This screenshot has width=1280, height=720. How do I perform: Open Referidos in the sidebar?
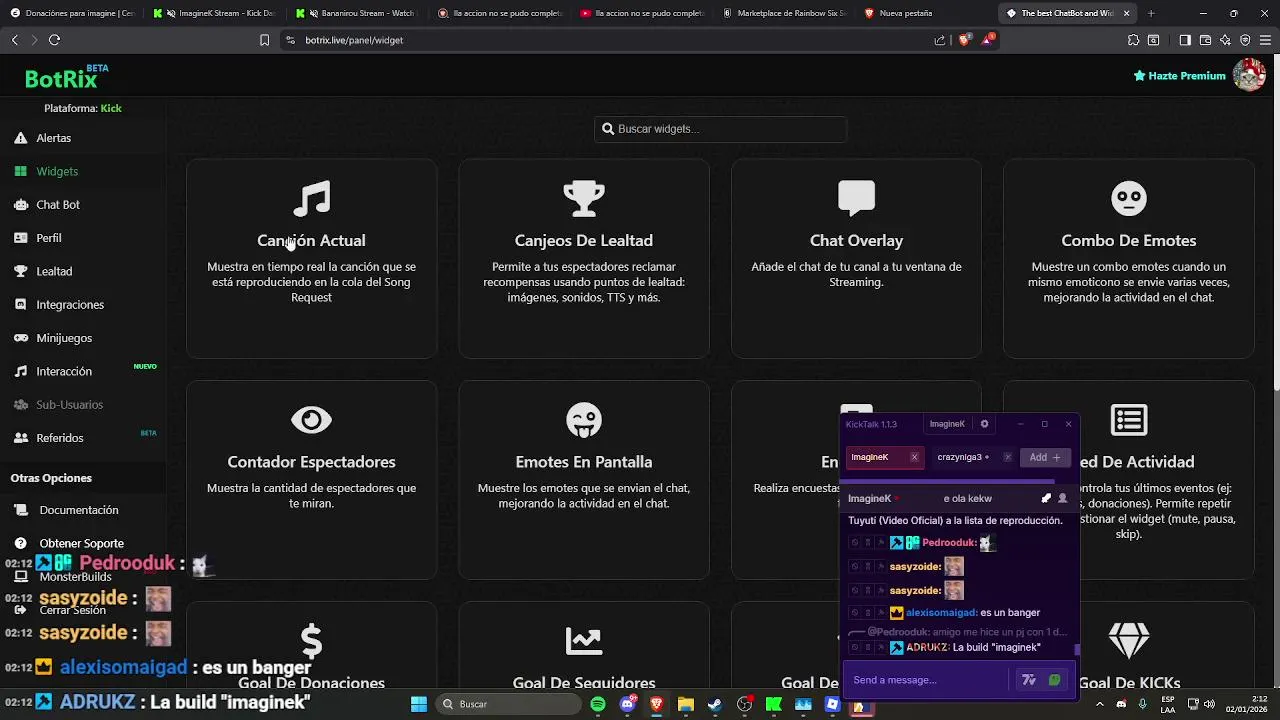click(x=60, y=438)
